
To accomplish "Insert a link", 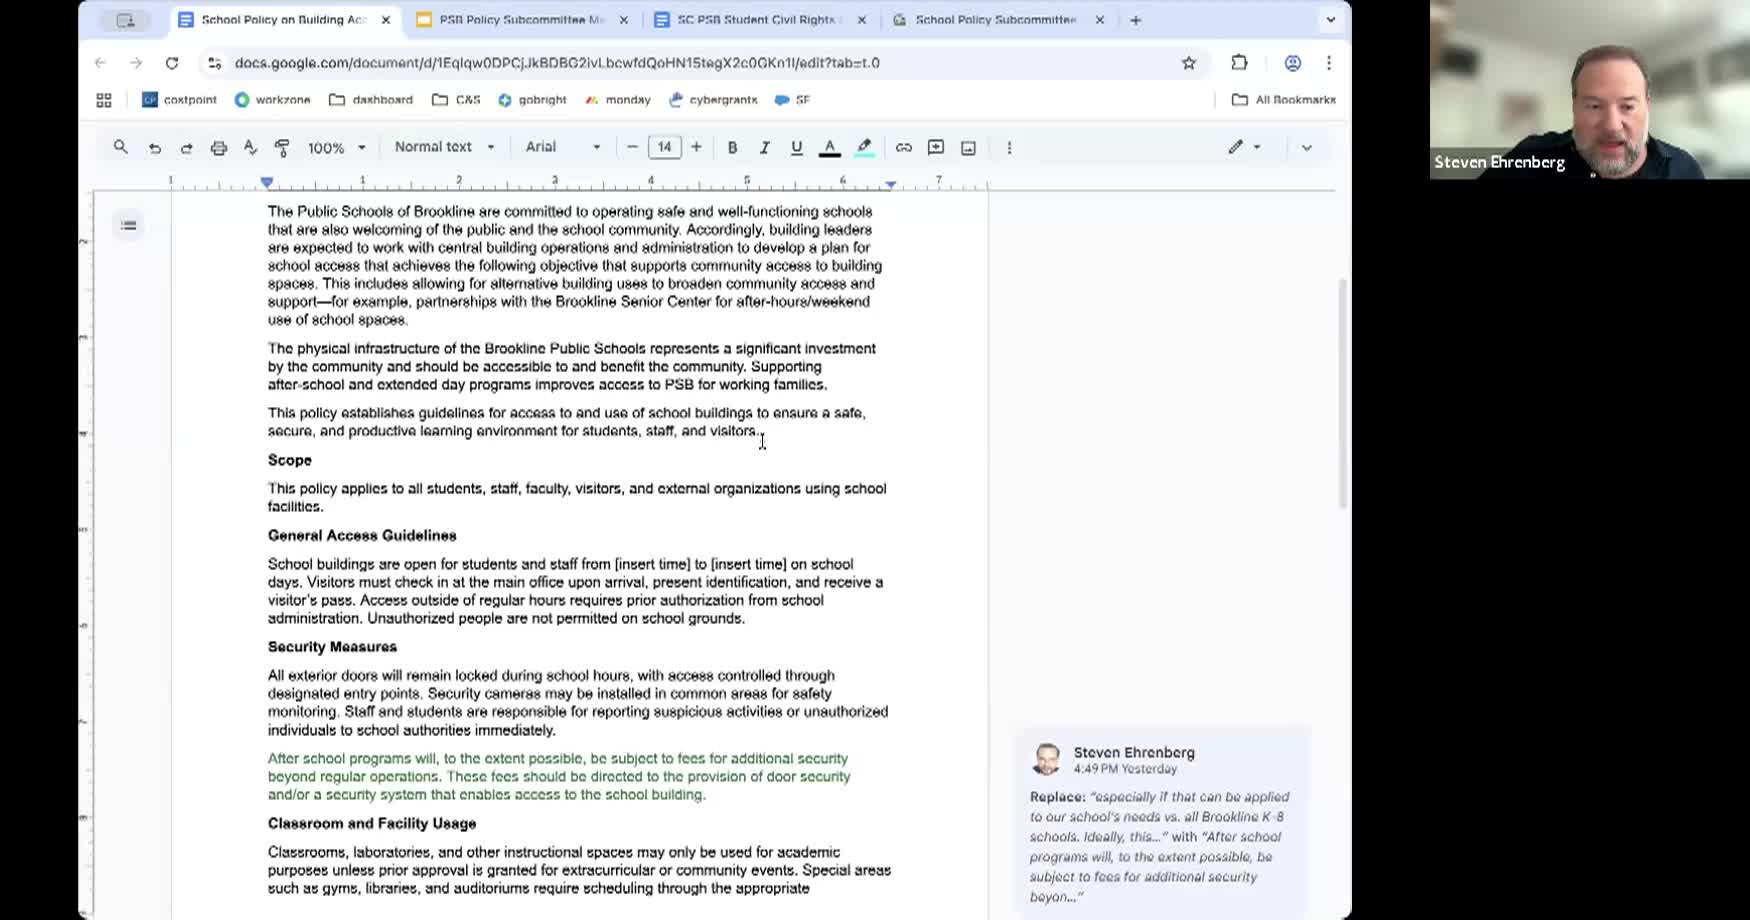I will (903, 147).
